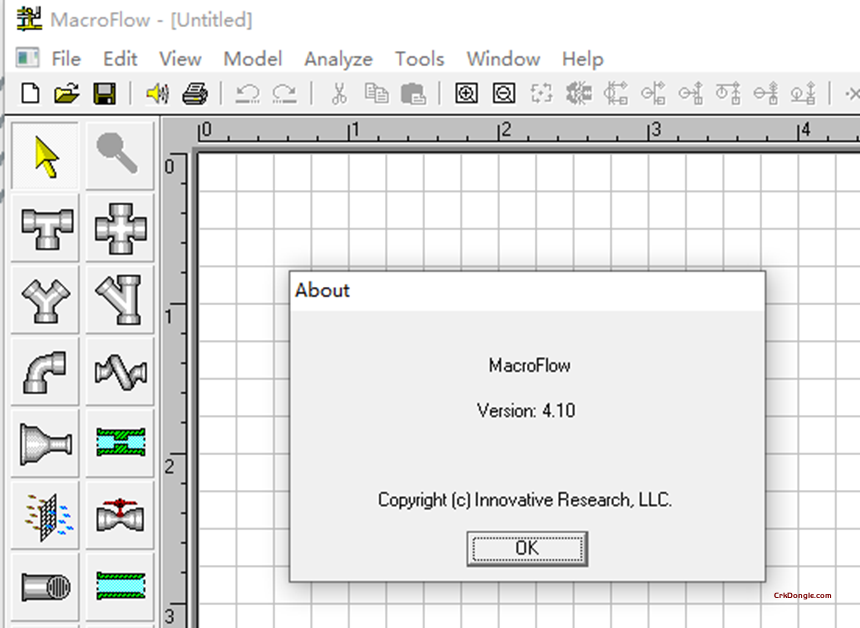Open file with the folder icon

click(66, 94)
